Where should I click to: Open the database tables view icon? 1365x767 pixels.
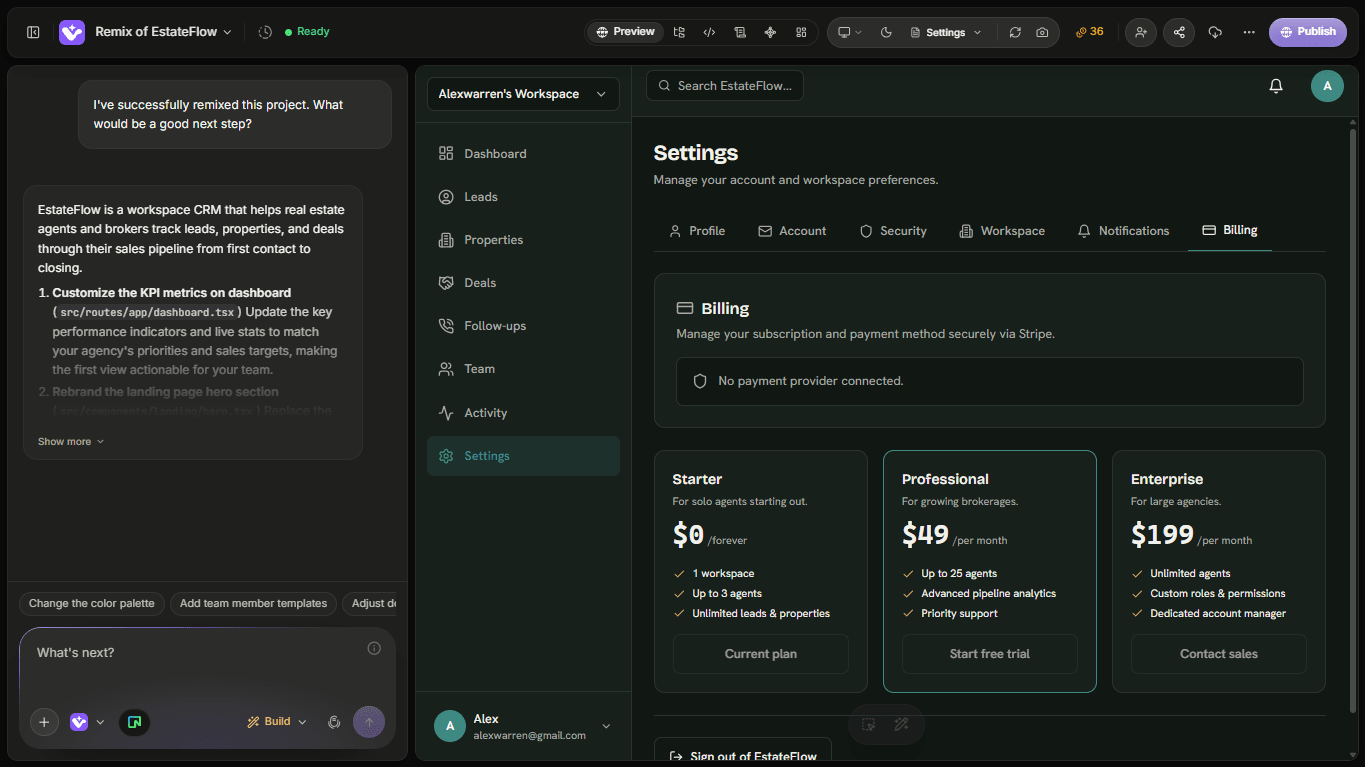(x=740, y=32)
